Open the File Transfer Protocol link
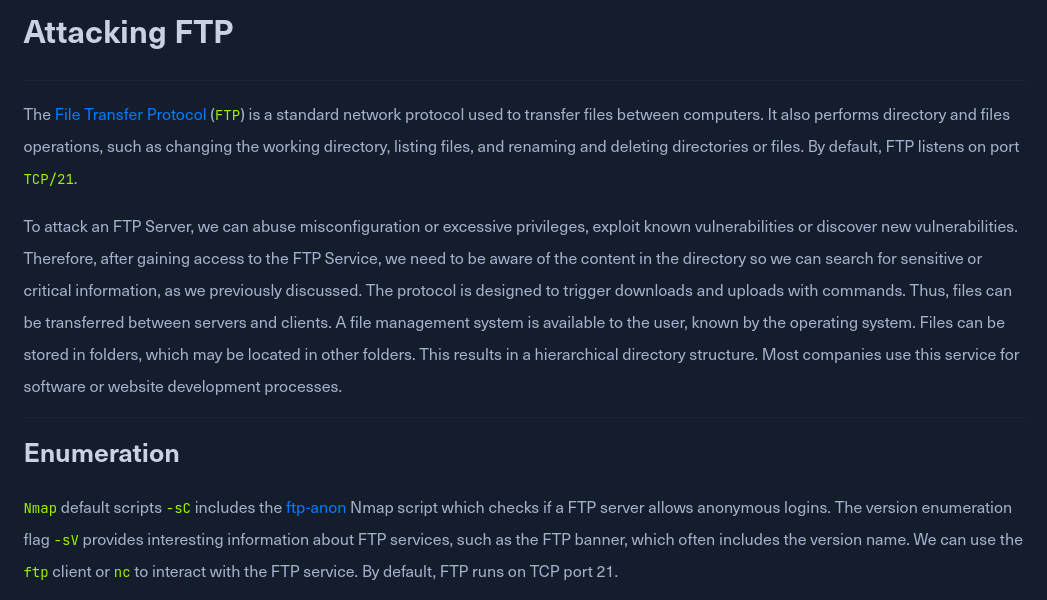 tap(130, 115)
